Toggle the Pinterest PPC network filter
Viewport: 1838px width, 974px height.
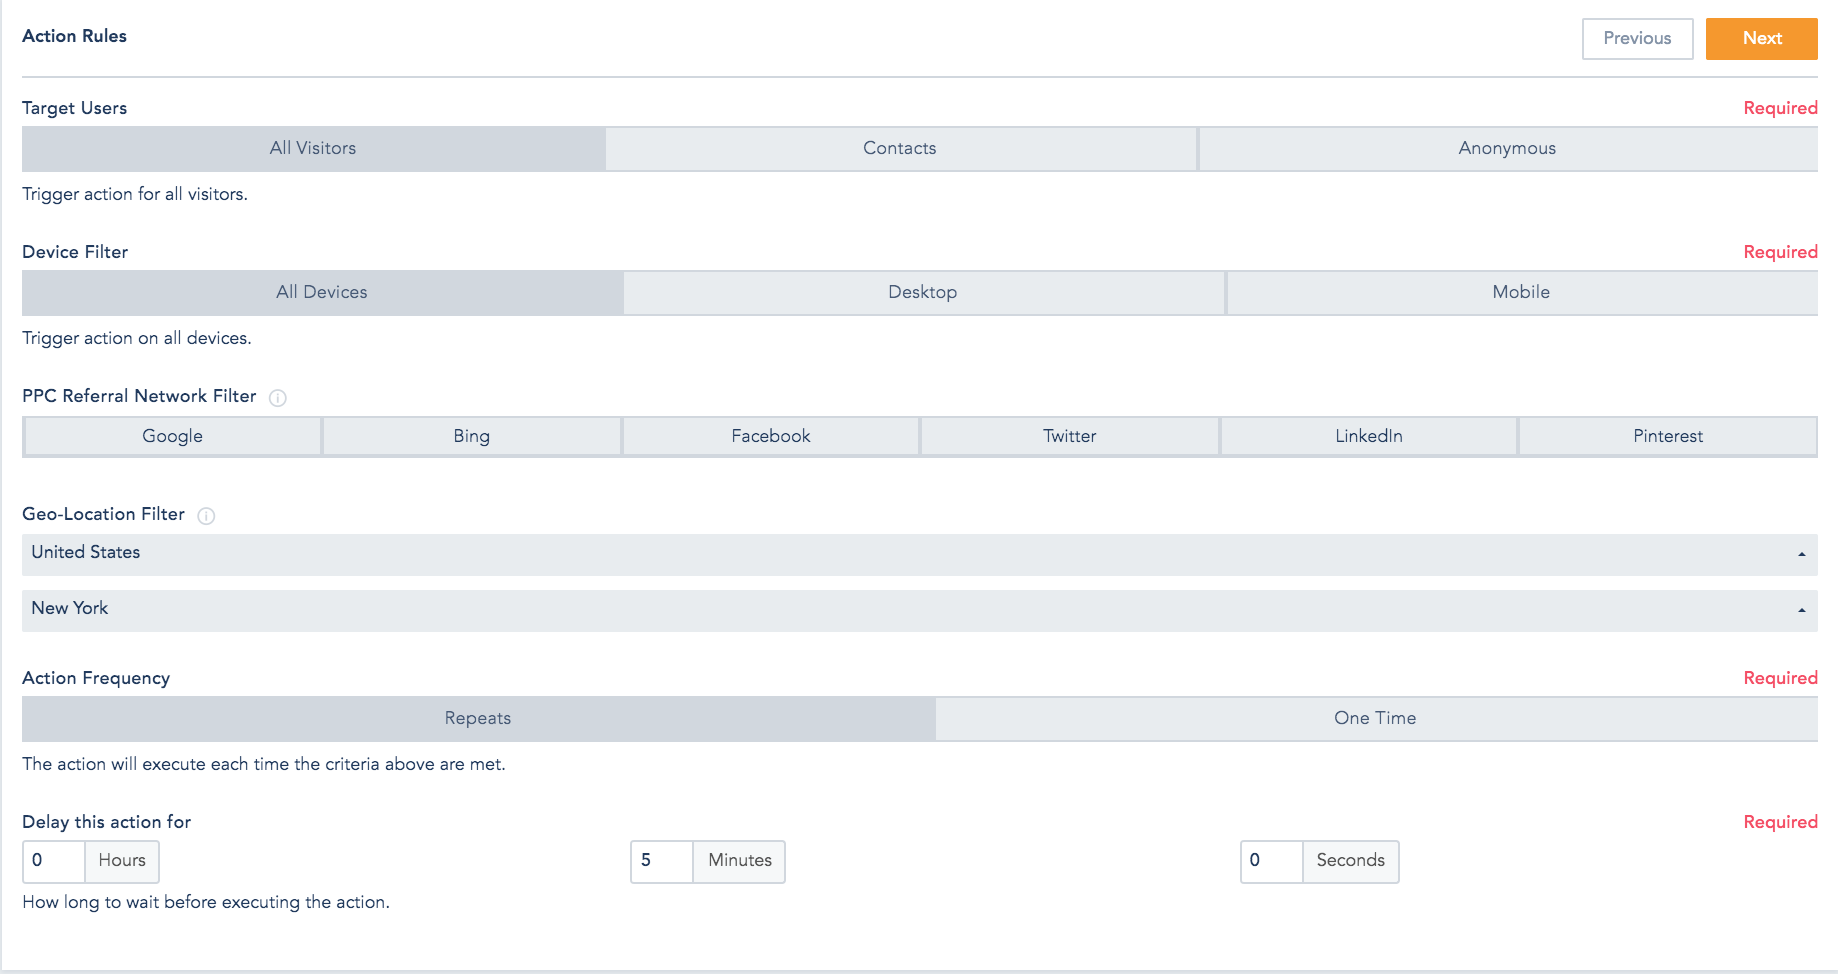pos(1667,436)
